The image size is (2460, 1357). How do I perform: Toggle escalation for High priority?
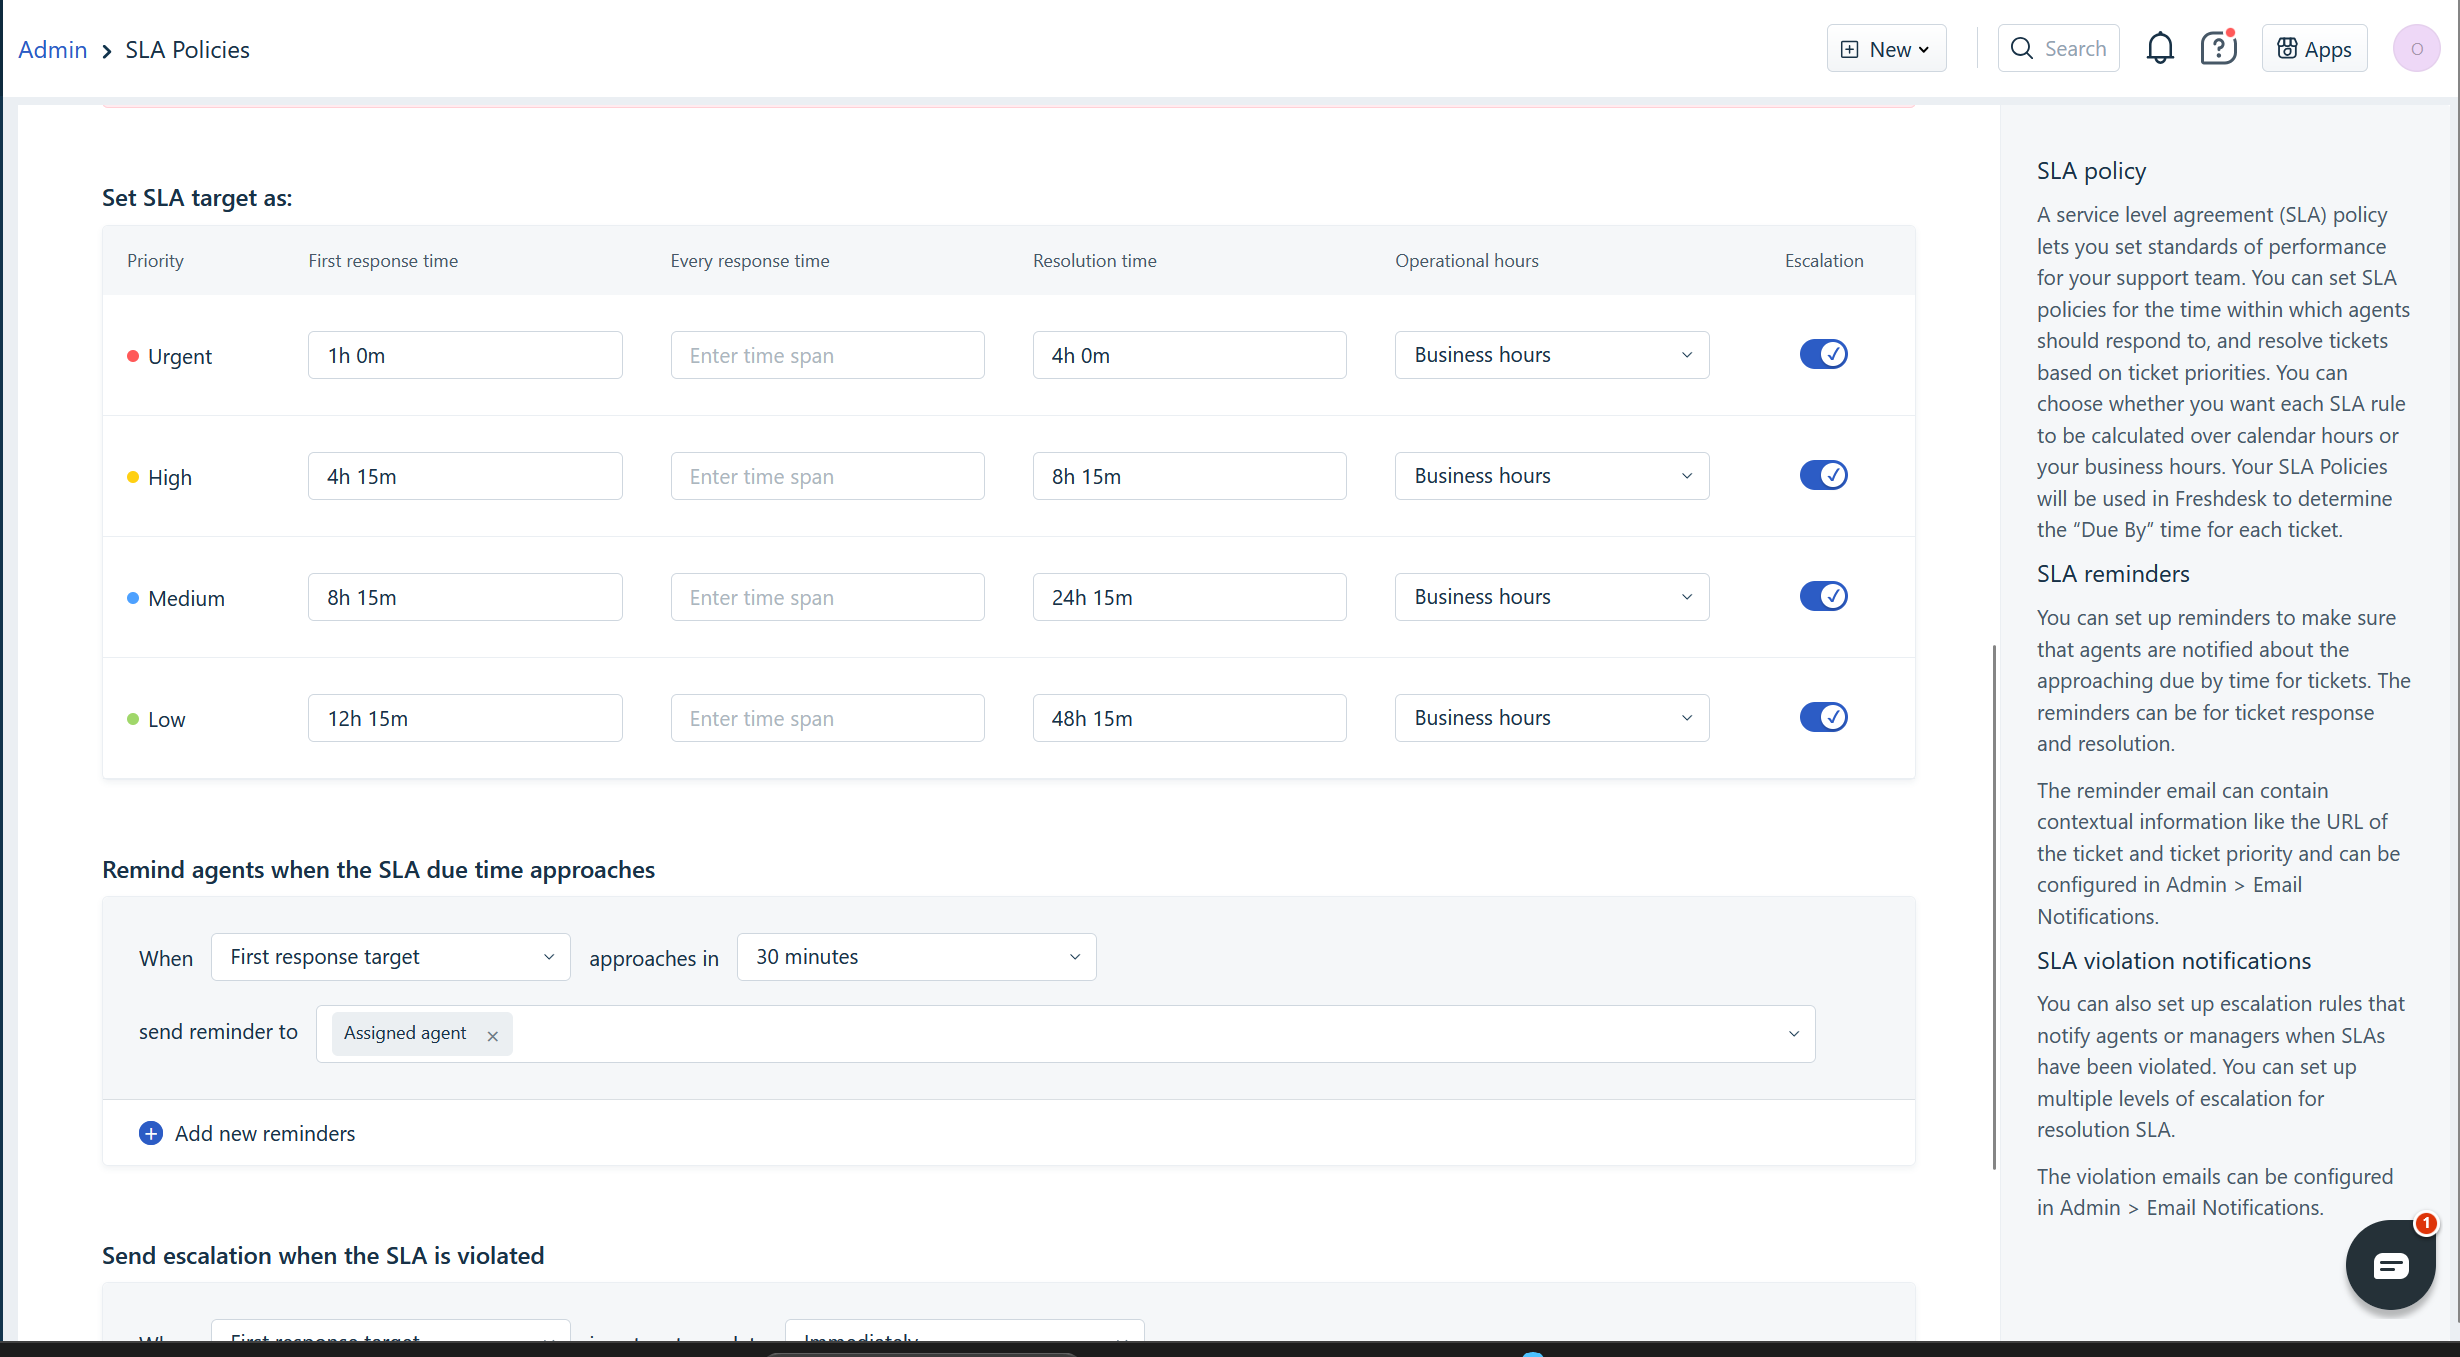(1823, 475)
